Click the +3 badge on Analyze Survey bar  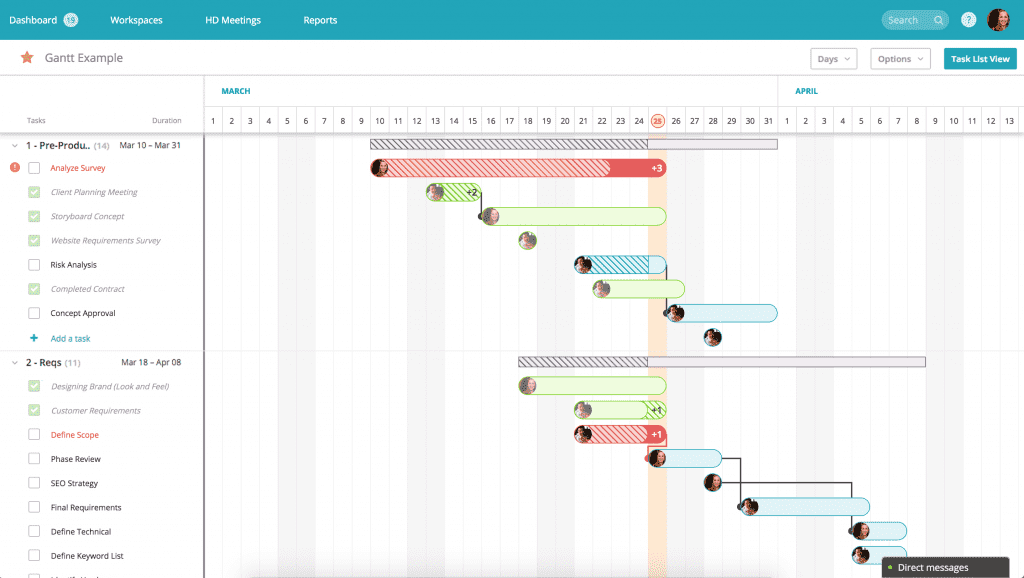[x=657, y=168]
